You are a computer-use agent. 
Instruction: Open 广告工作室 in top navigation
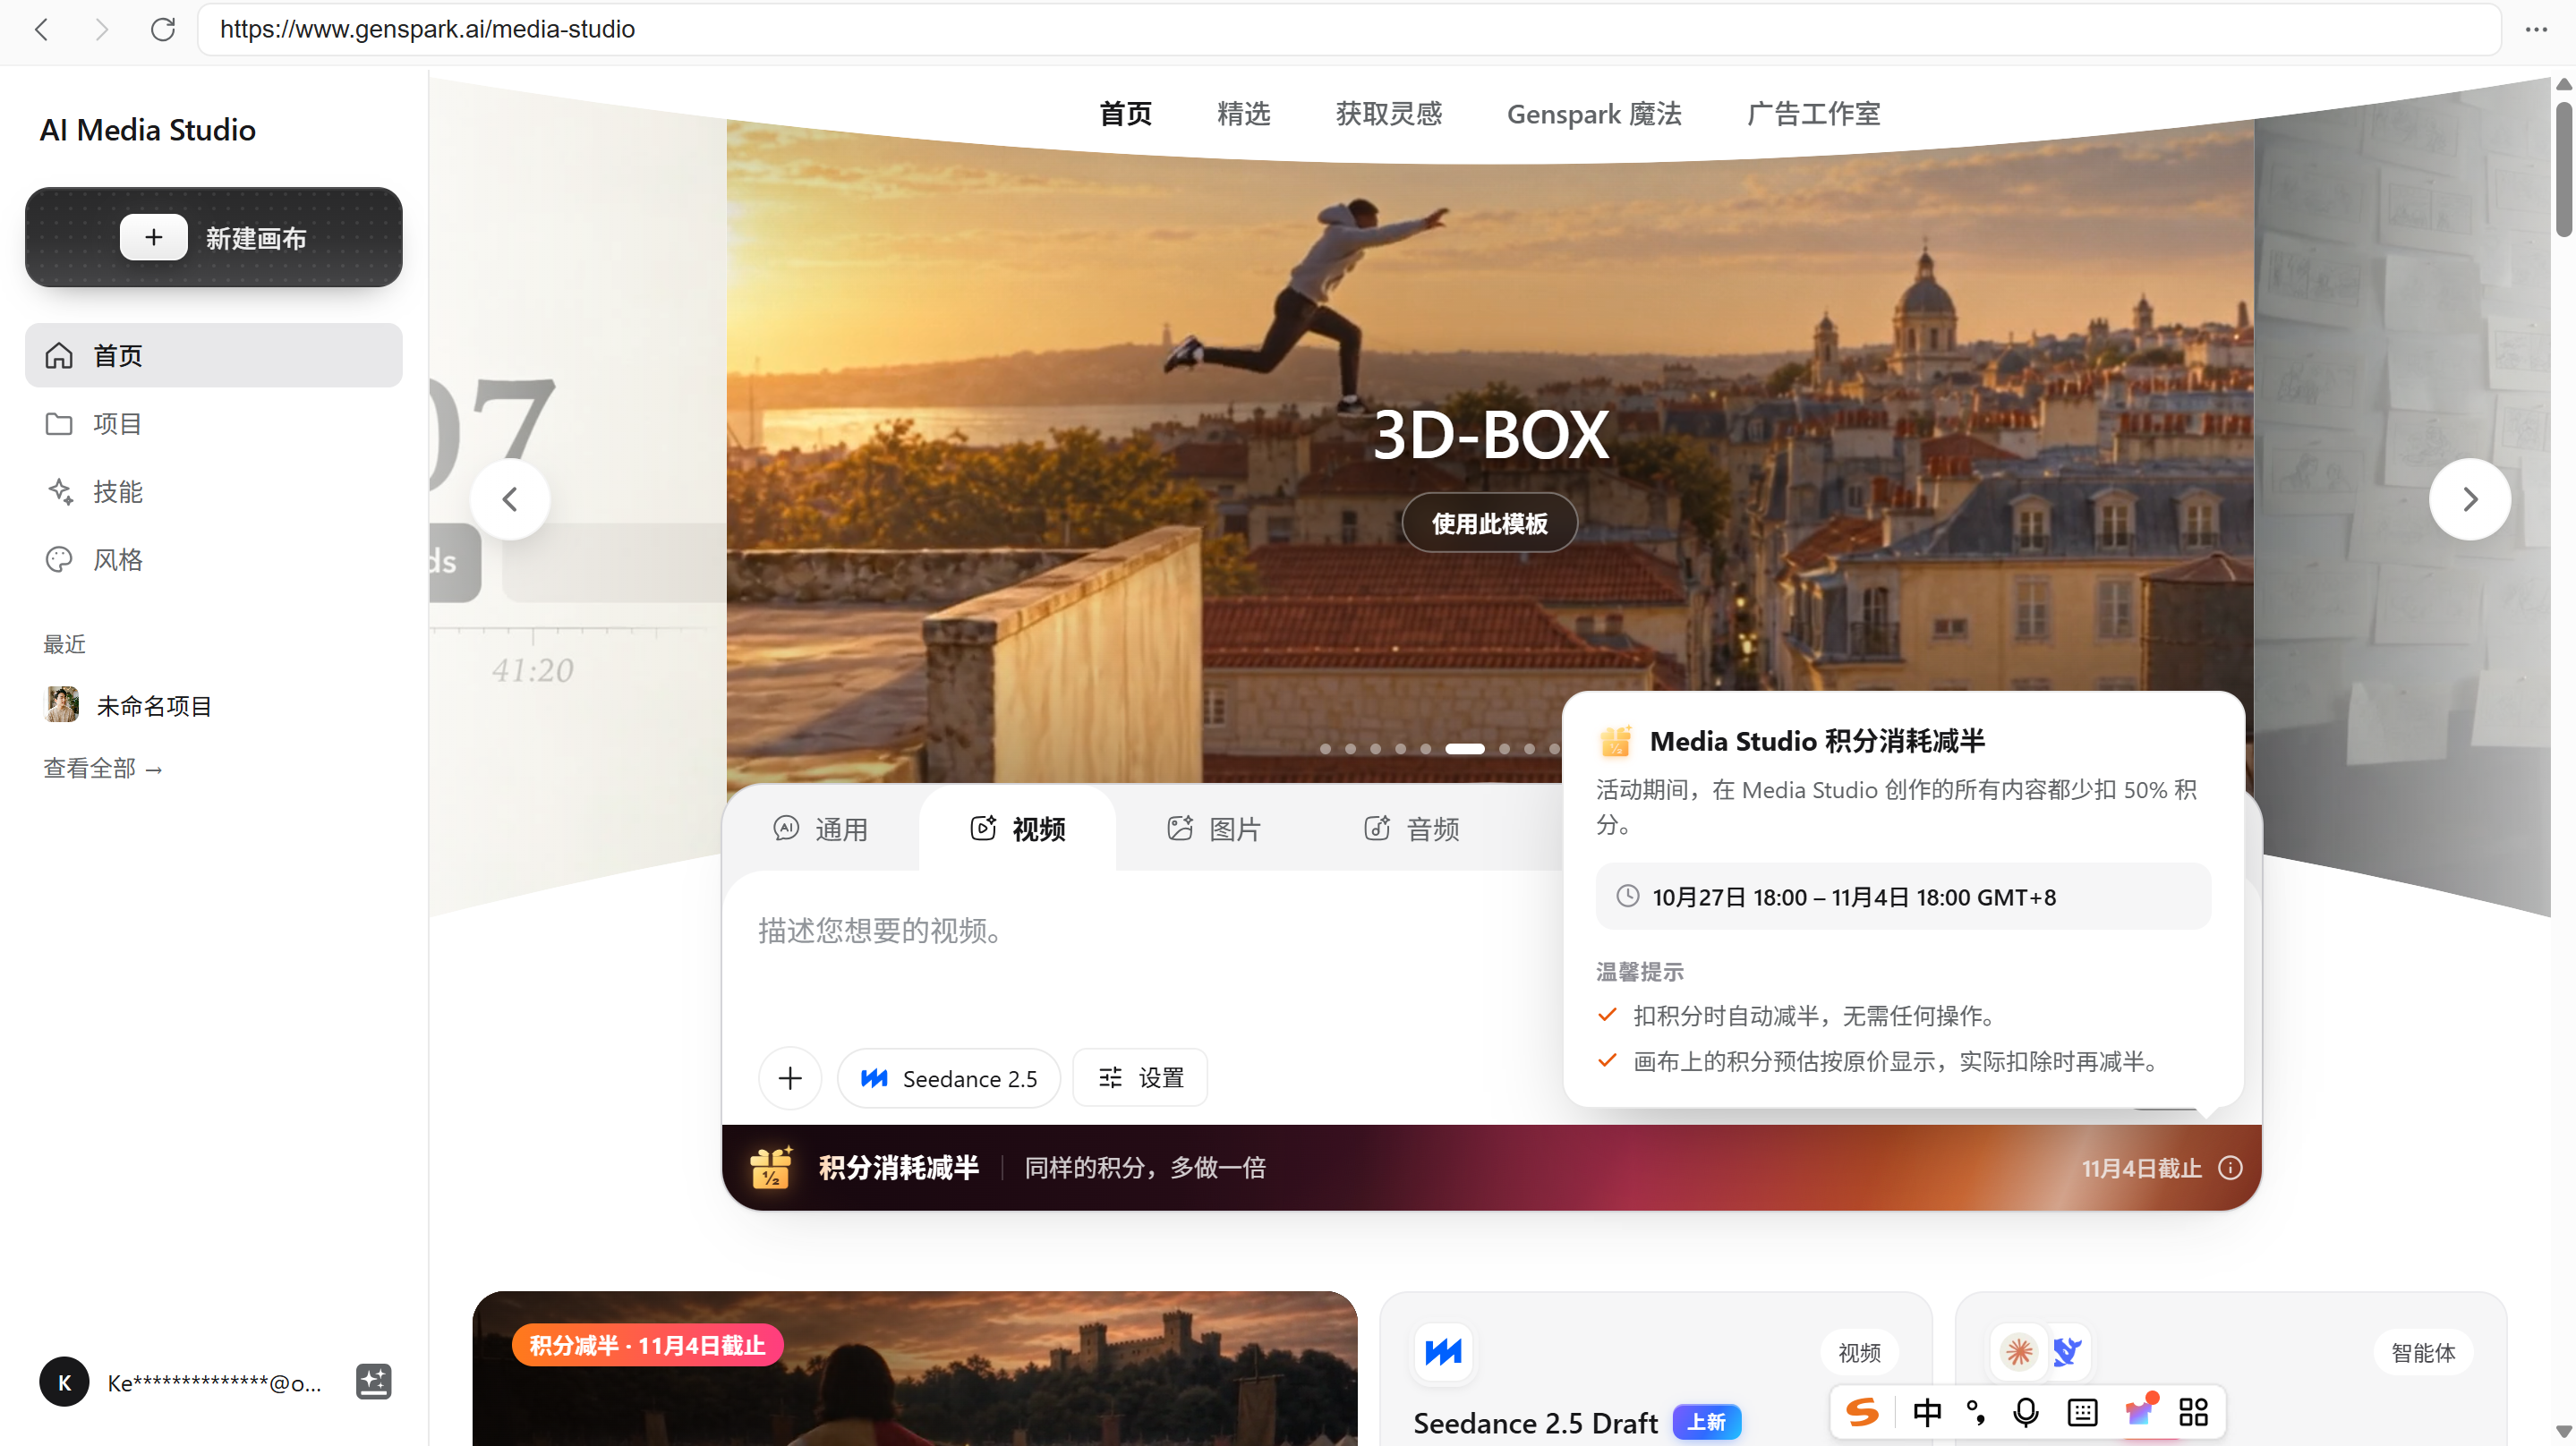click(x=1813, y=114)
